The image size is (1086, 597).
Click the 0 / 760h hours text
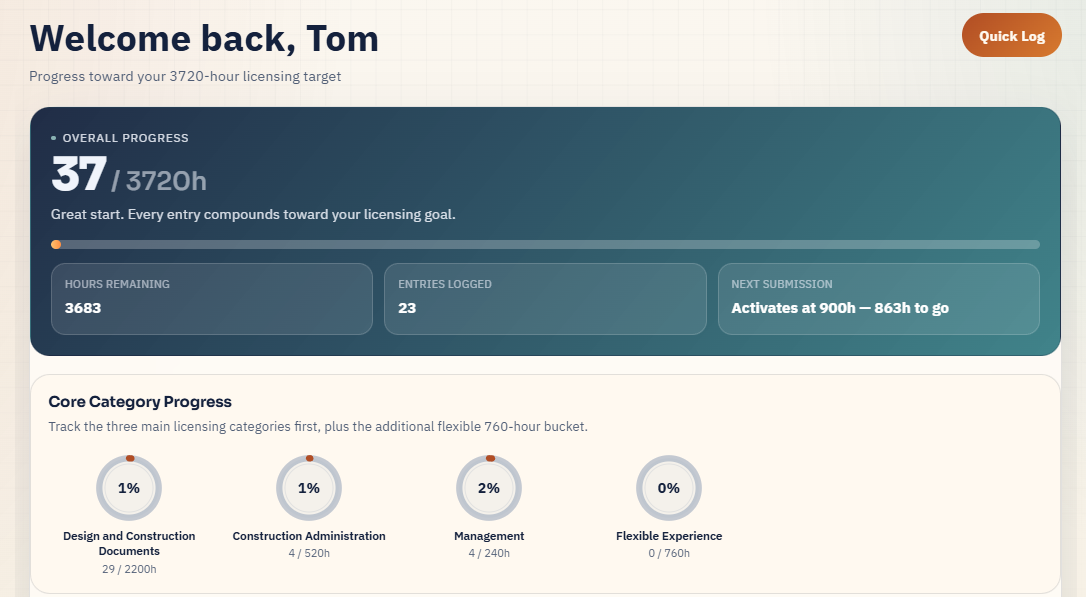tap(669, 553)
